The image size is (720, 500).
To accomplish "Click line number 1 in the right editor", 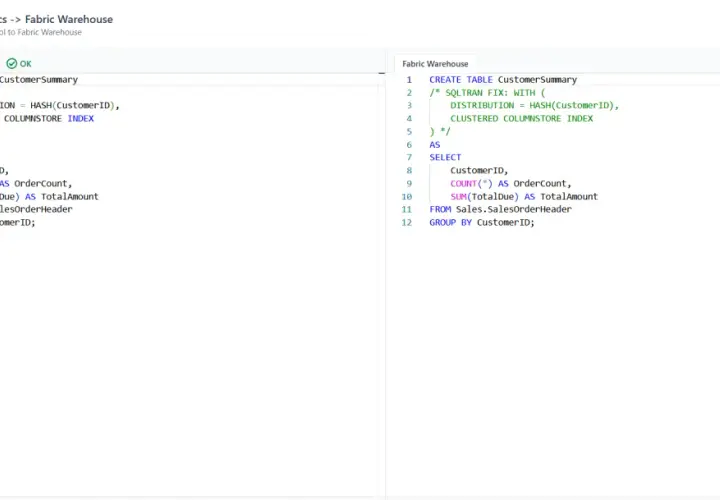I will click(x=409, y=79).
